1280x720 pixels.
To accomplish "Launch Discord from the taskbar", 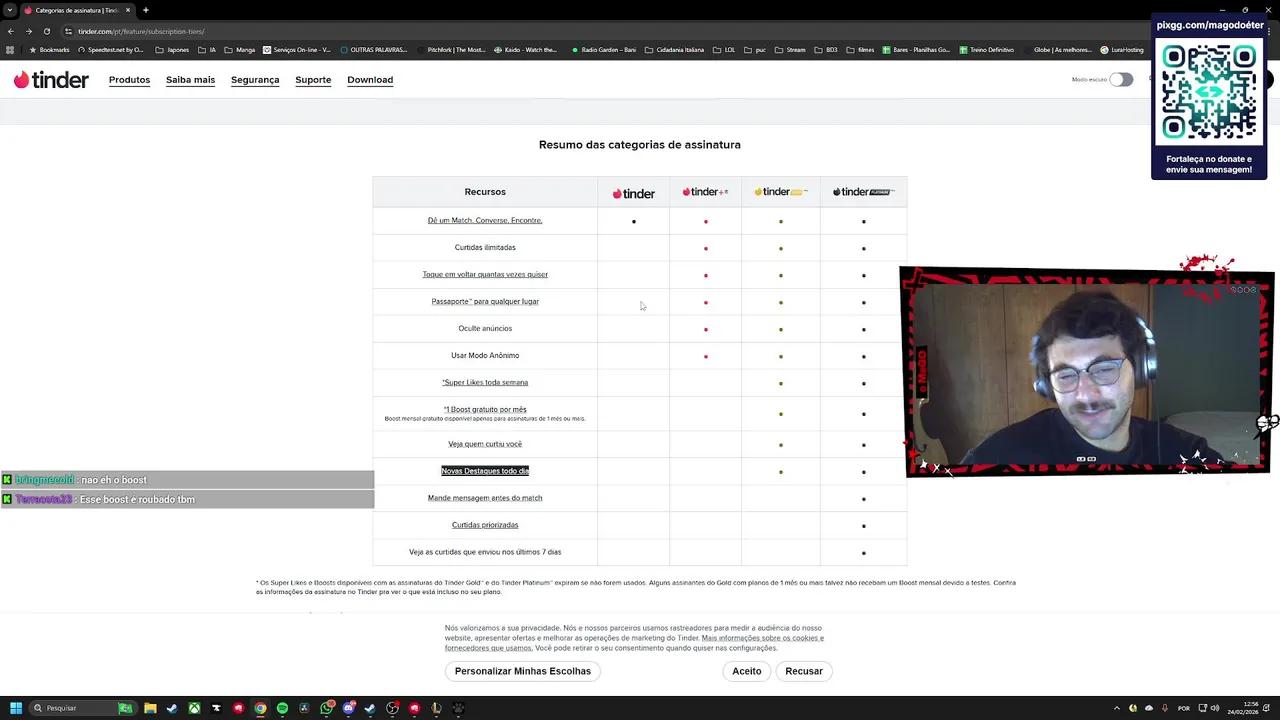I will [x=348, y=708].
